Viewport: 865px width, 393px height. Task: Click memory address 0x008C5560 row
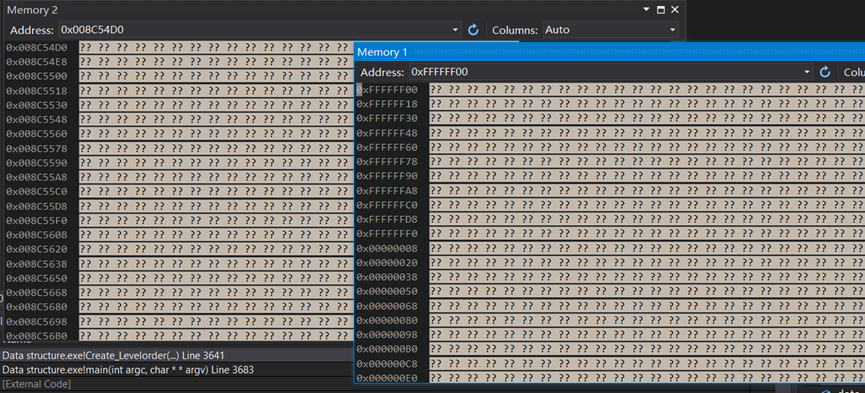(x=36, y=134)
